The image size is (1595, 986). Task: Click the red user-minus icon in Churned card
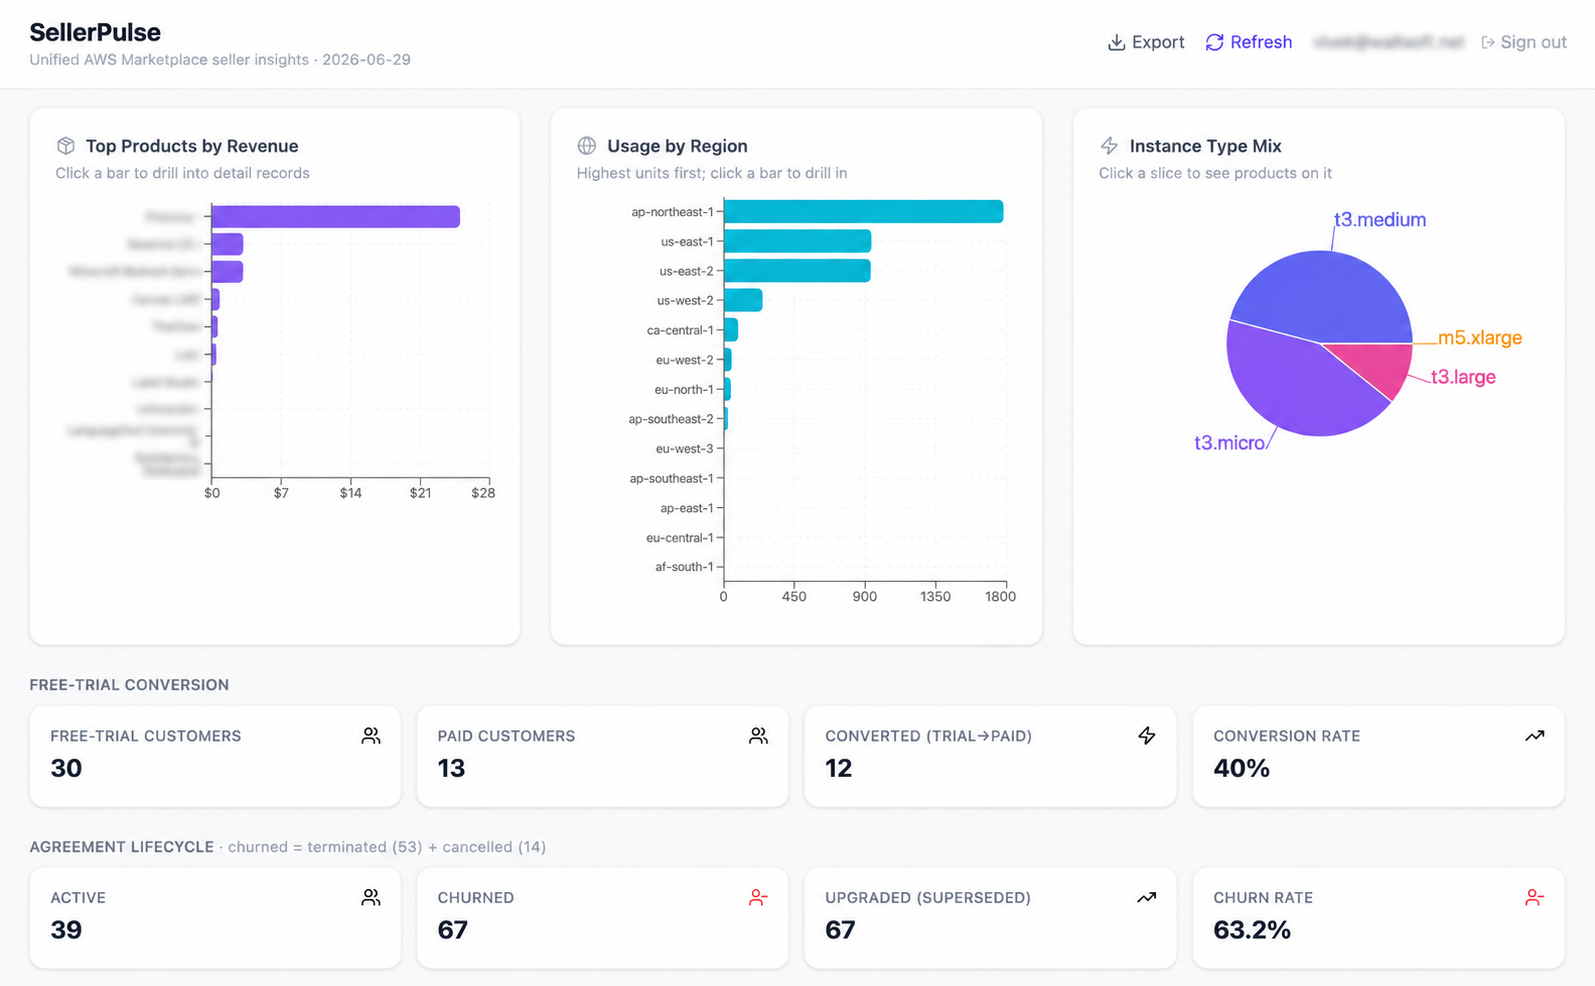[759, 898]
